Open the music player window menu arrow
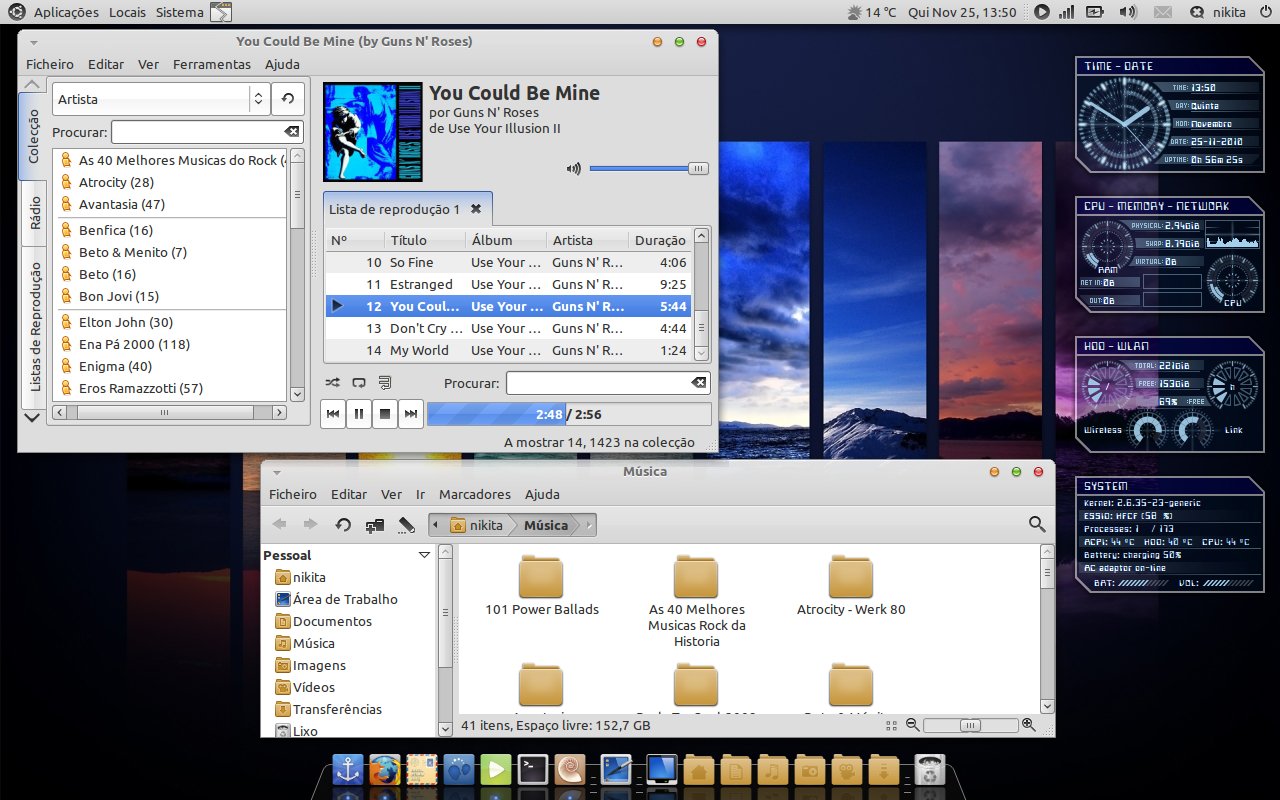 pyautogui.click(x=33, y=42)
